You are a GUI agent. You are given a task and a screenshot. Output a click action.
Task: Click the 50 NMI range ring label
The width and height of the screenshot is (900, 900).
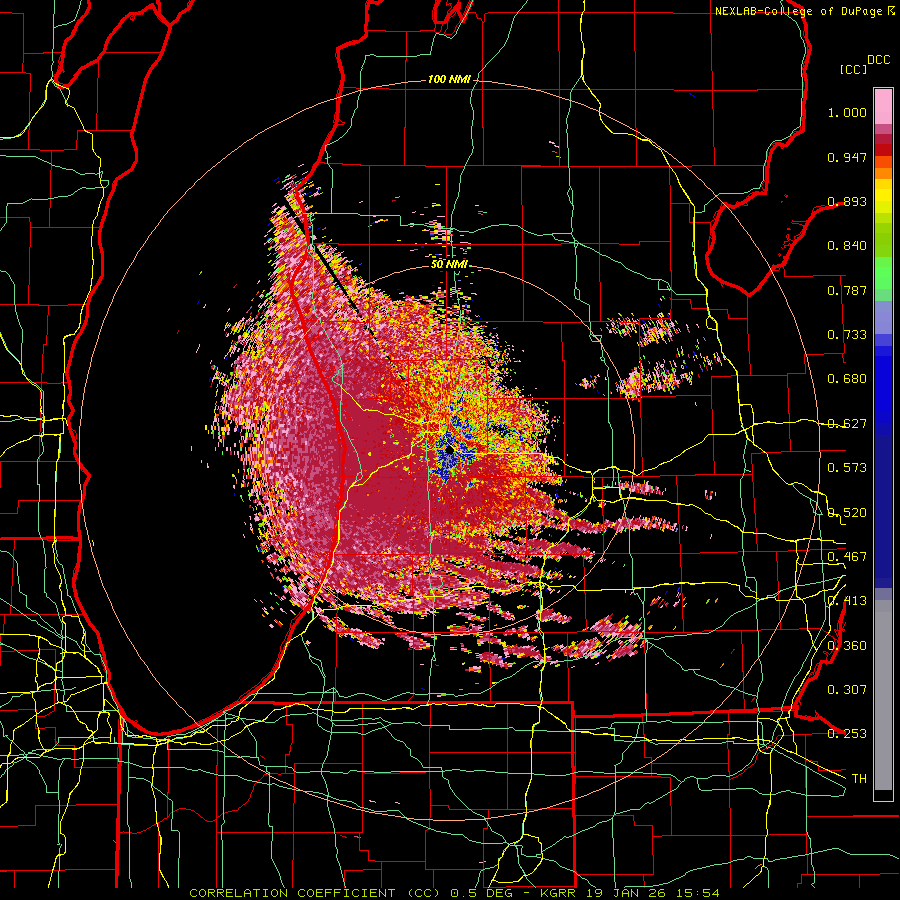point(449,264)
